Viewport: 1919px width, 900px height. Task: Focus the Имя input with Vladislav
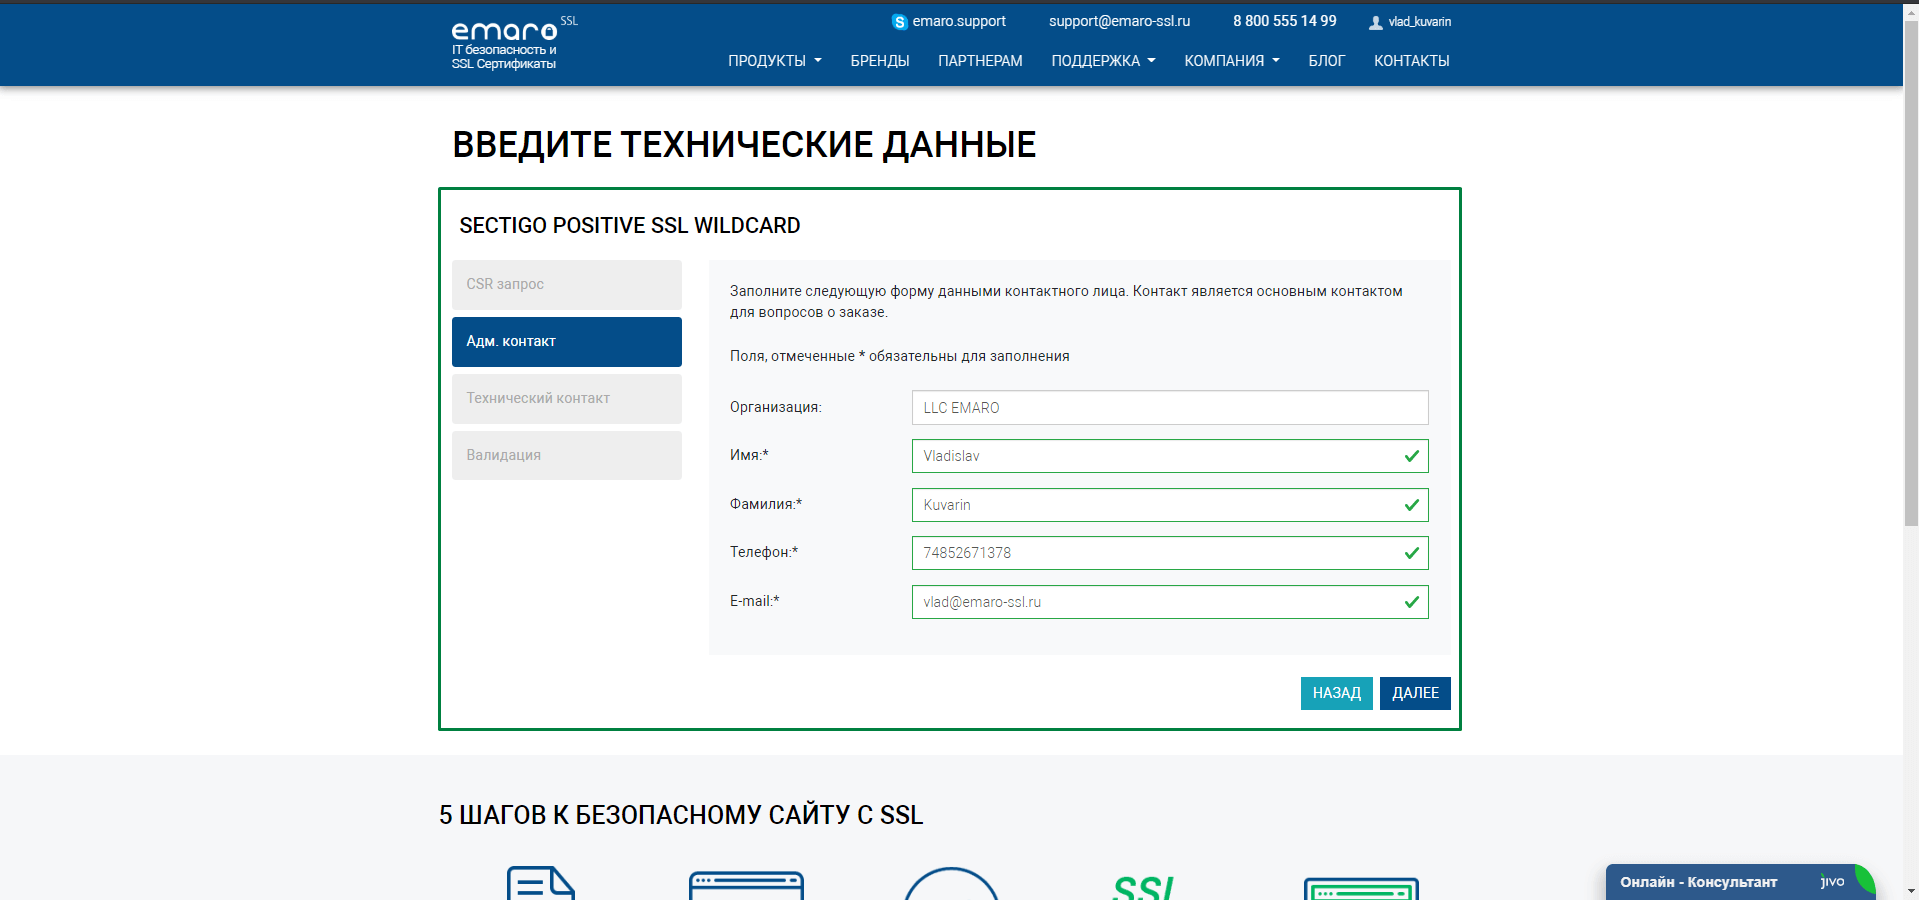click(x=1170, y=456)
